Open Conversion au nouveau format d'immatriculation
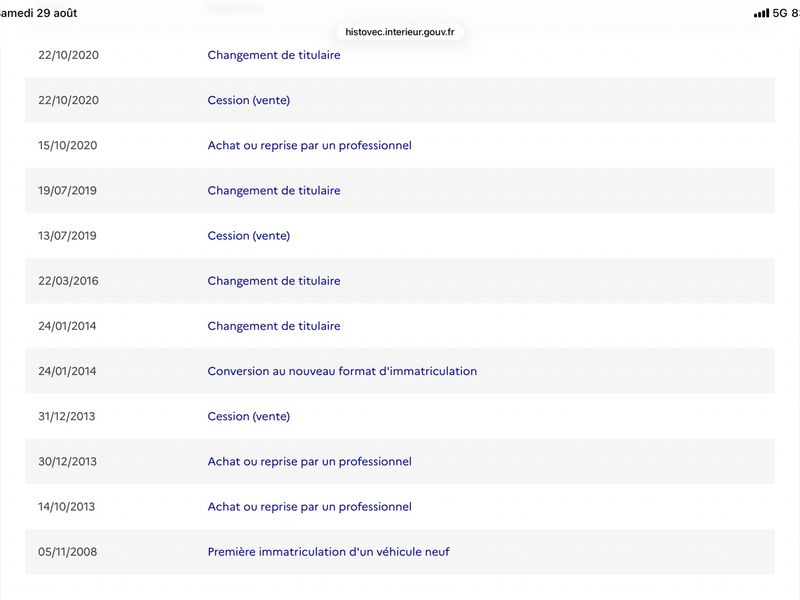 pyautogui.click(x=342, y=371)
